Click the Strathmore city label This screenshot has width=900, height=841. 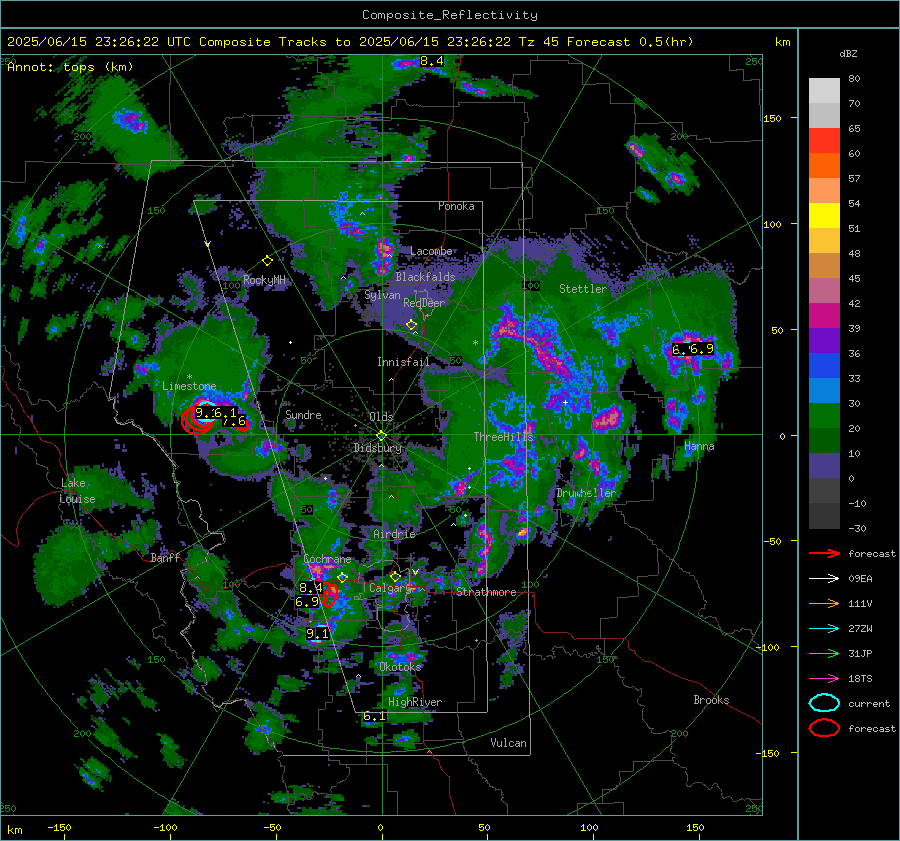[486, 592]
